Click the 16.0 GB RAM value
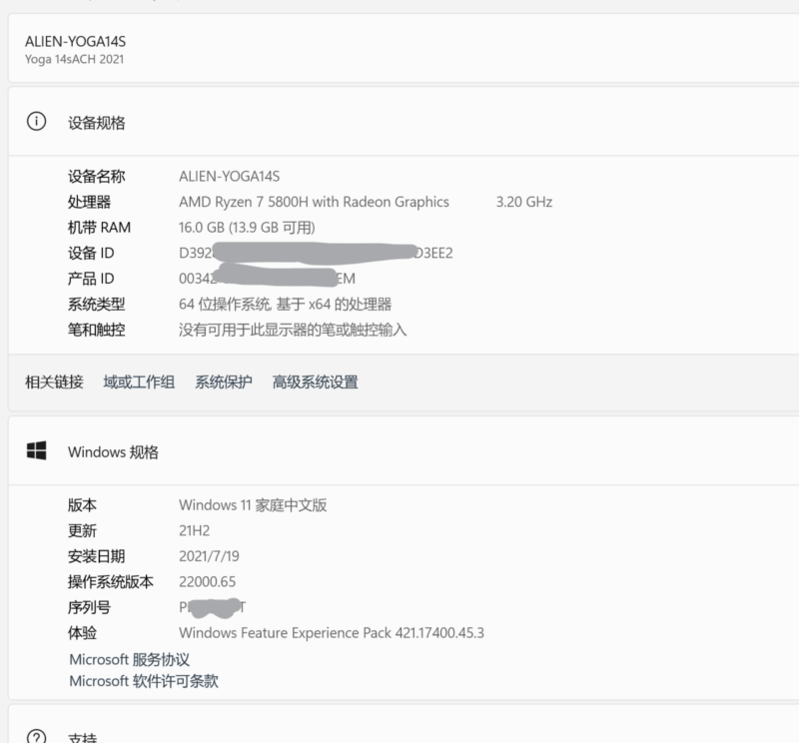Screen dimensions: 799x743 pos(247,228)
